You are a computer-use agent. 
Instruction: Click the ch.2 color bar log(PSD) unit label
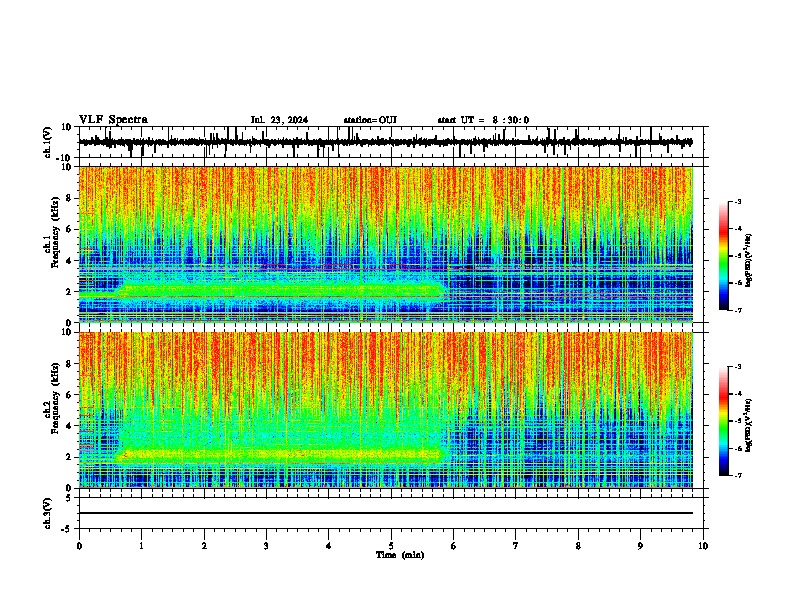749,425
